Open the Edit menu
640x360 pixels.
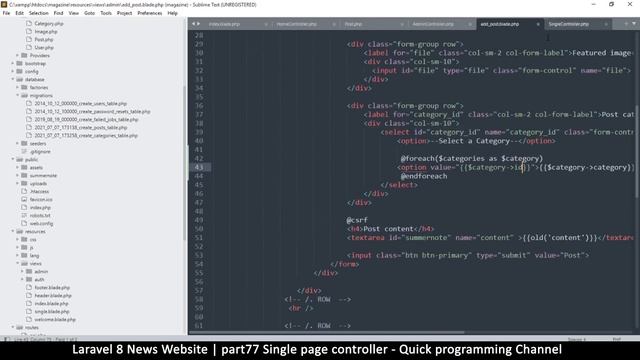pos(19,13)
